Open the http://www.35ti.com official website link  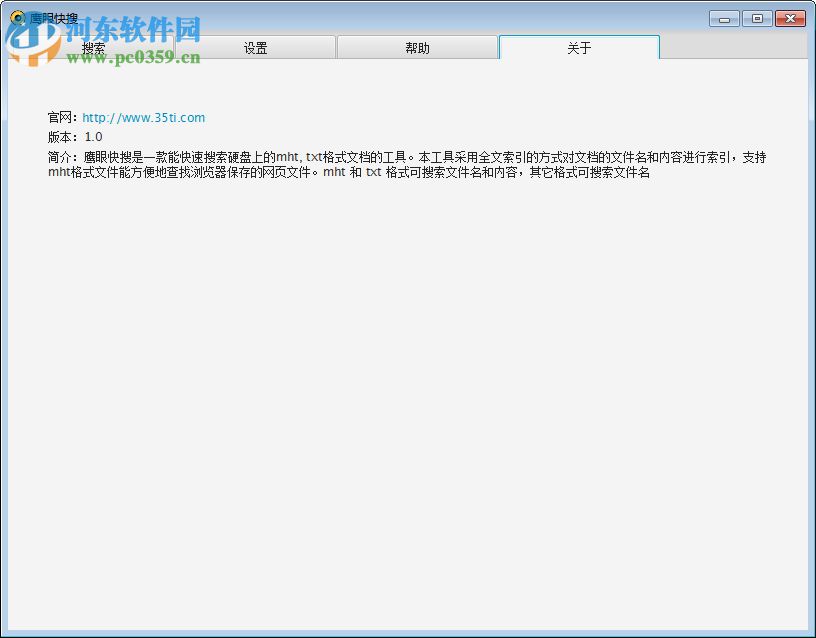pos(143,117)
